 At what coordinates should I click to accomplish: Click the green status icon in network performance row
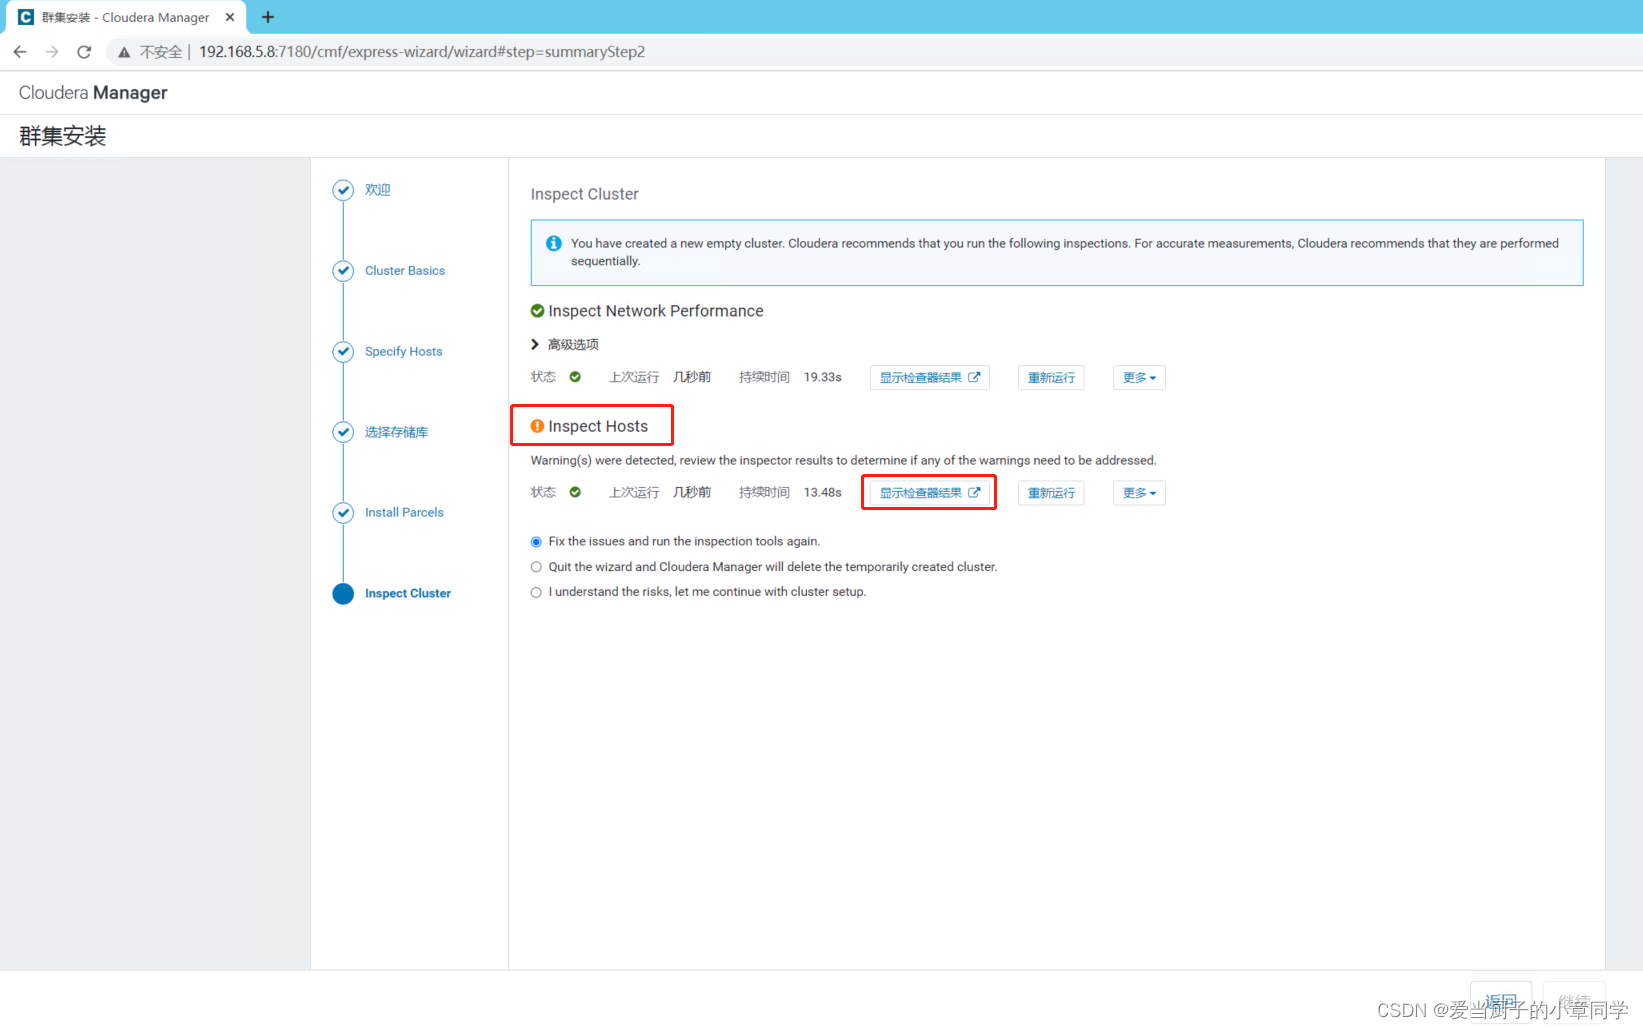tap(575, 377)
